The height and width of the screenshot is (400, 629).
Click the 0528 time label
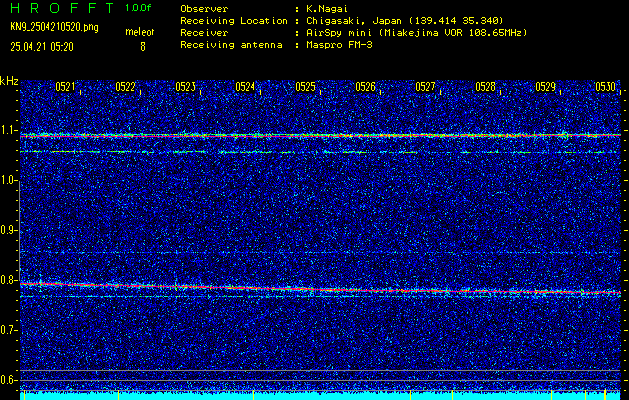[x=485, y=87]
